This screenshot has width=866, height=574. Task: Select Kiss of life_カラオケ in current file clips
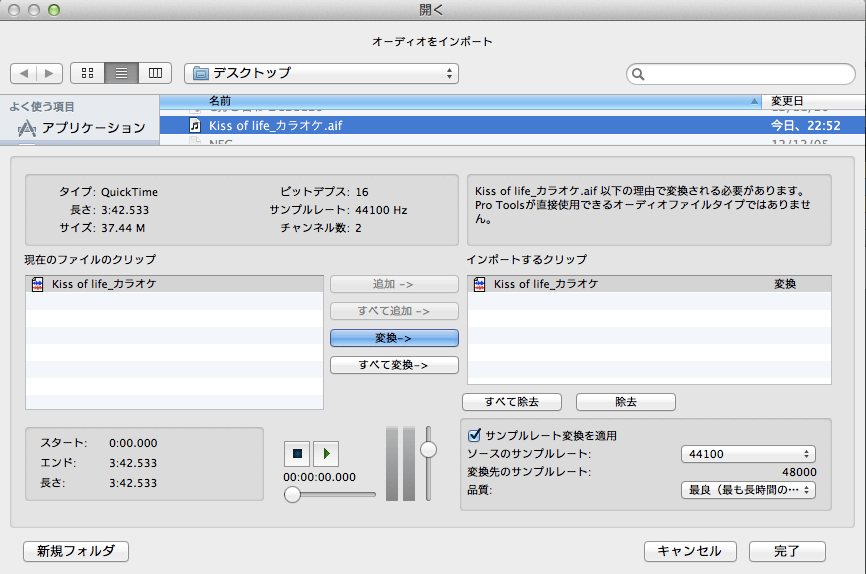[x=175, y=284]
